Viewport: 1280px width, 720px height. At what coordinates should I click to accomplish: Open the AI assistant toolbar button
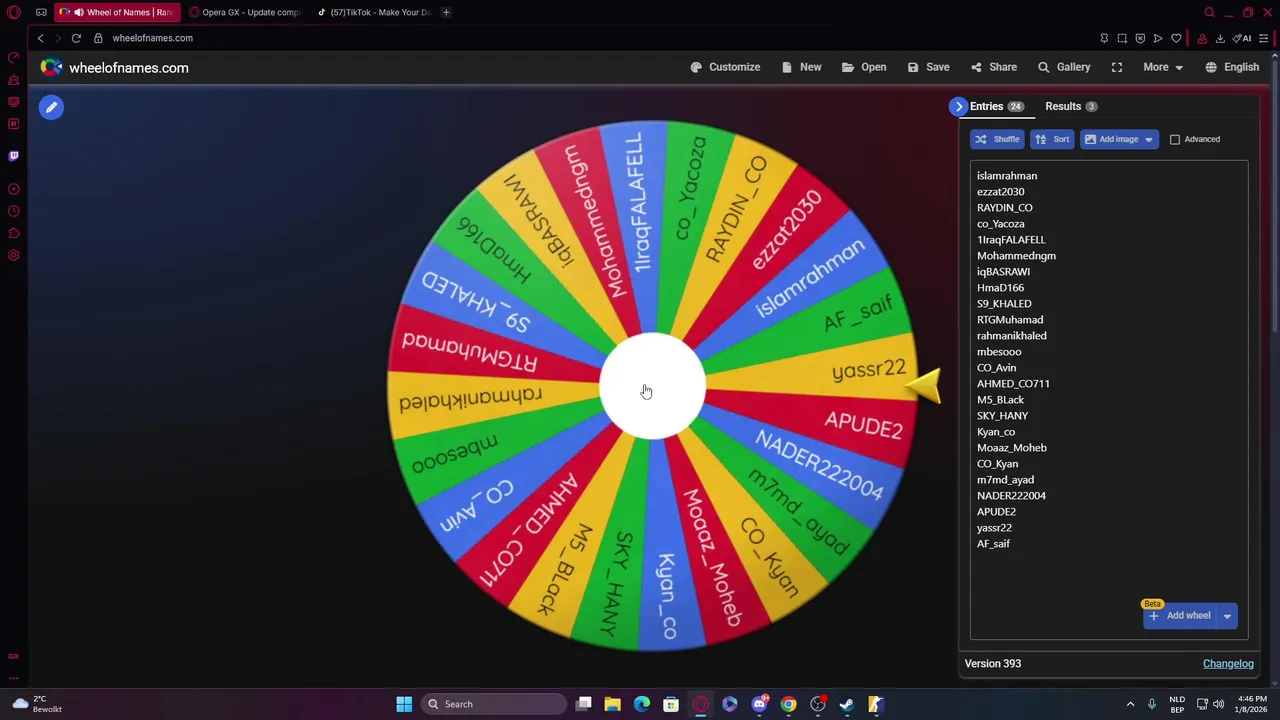pyautogui.click(x=1242, y=38)
